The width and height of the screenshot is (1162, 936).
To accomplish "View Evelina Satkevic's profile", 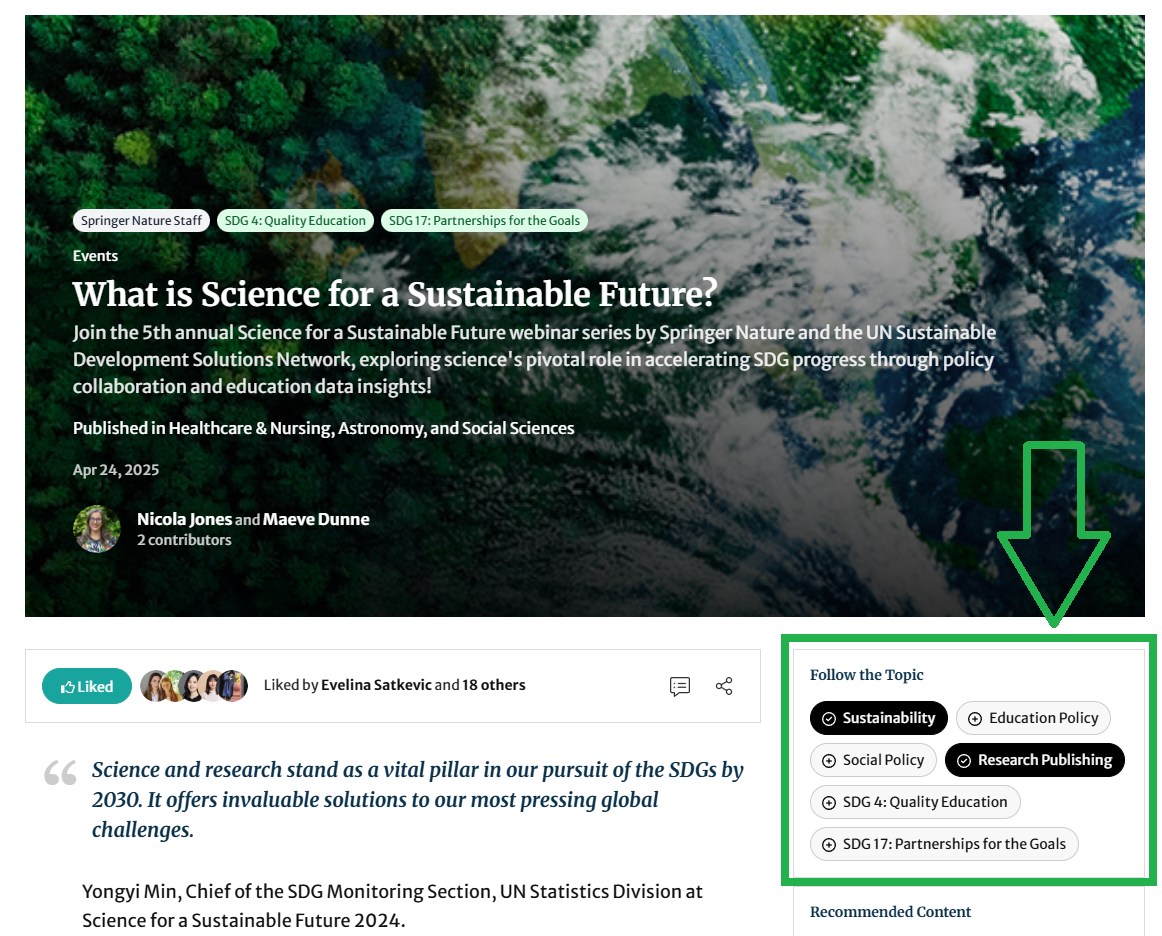I will pyautogui.click(x=376, y=685).
